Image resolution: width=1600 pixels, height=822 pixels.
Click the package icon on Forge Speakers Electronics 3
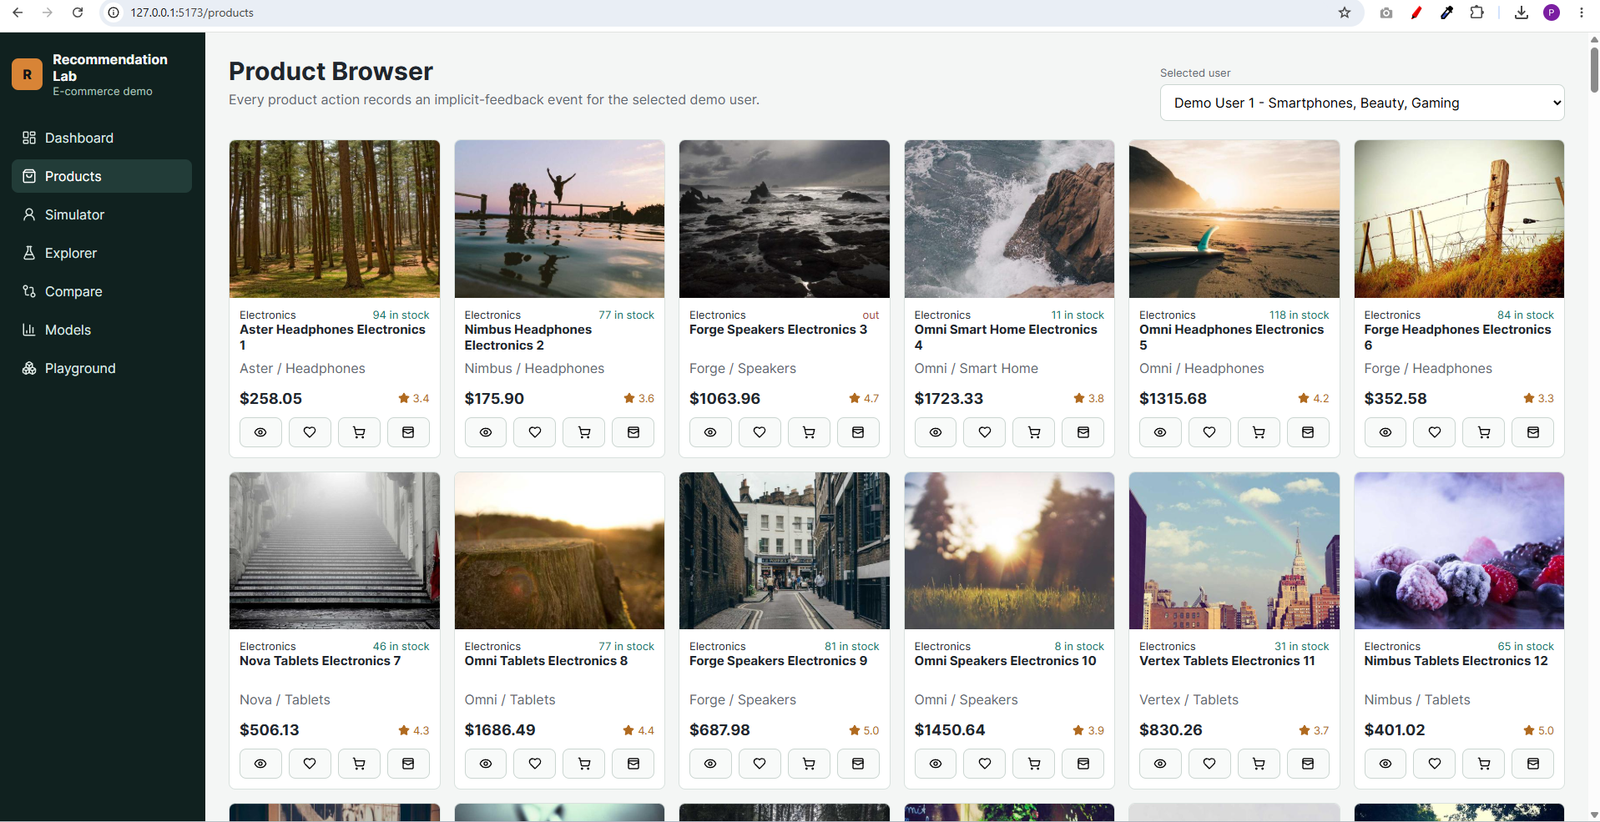tap(858, 432)
